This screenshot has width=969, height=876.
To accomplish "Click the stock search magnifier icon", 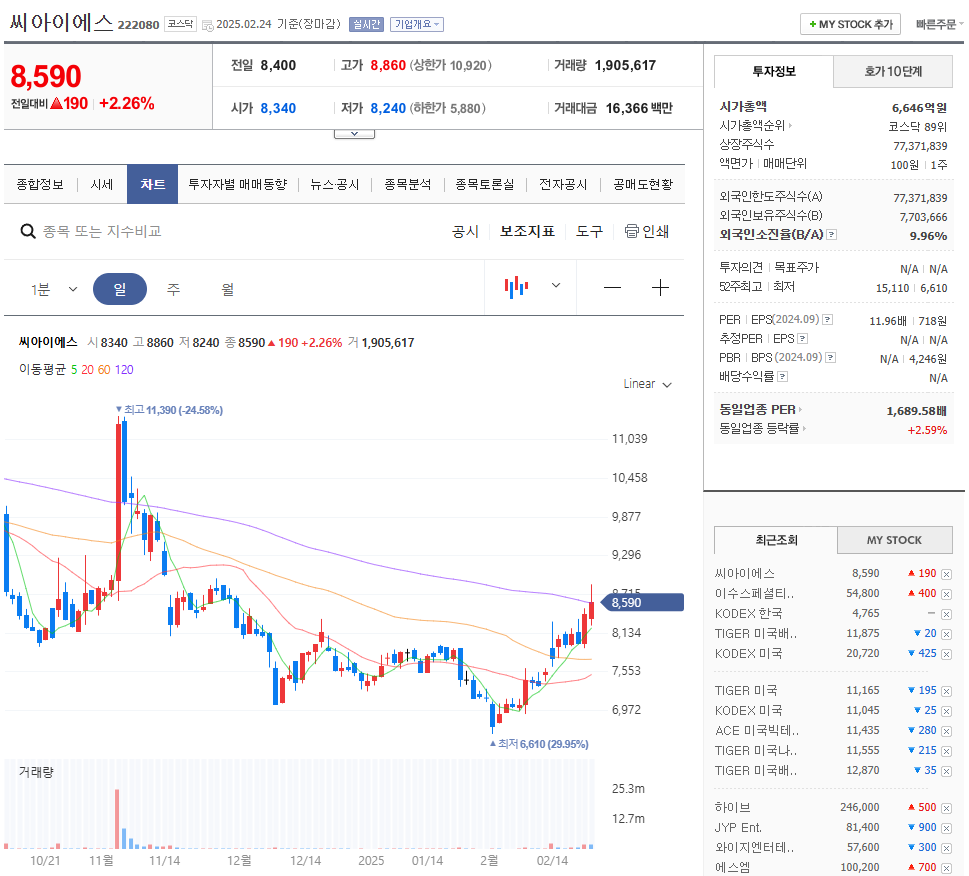I will click(x=28, y=231).
